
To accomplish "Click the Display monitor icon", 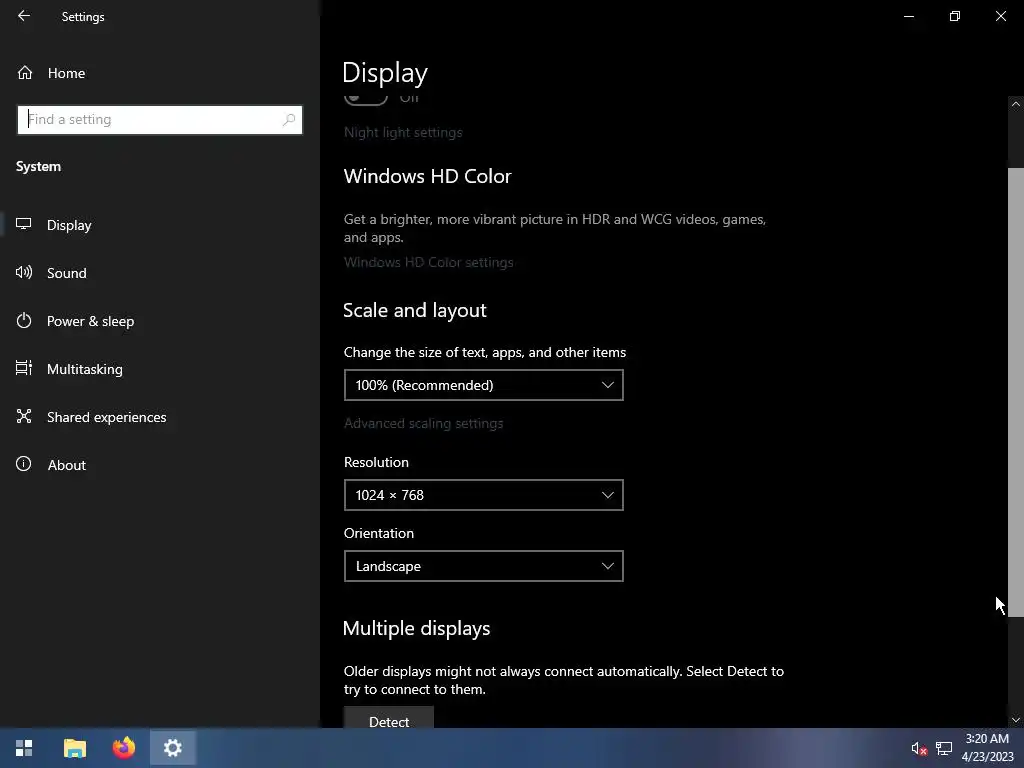I will (24, 224).
